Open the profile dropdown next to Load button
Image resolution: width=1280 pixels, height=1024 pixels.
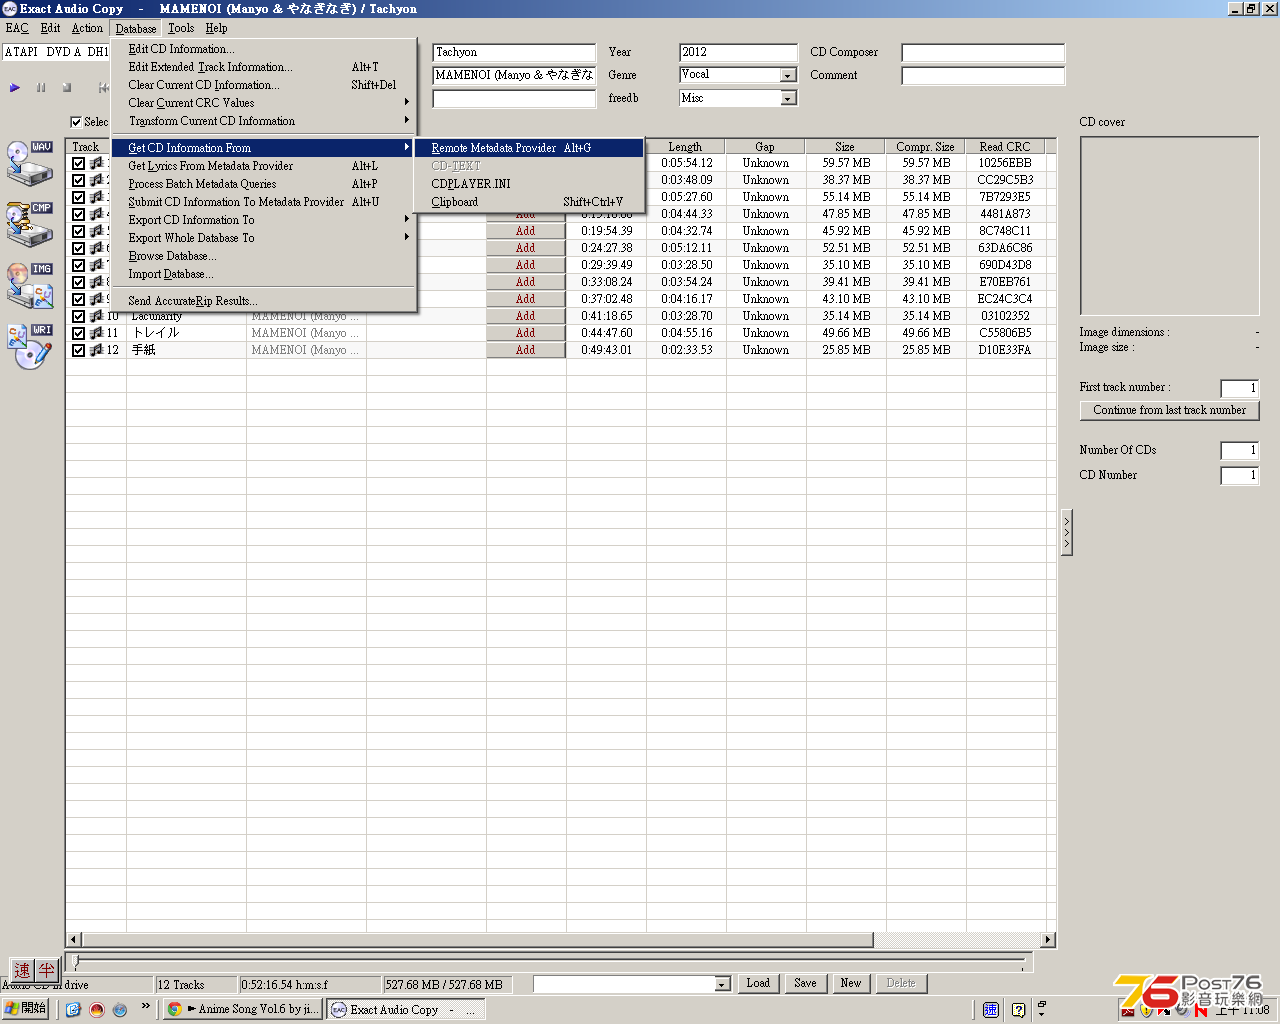coord(722,984)
